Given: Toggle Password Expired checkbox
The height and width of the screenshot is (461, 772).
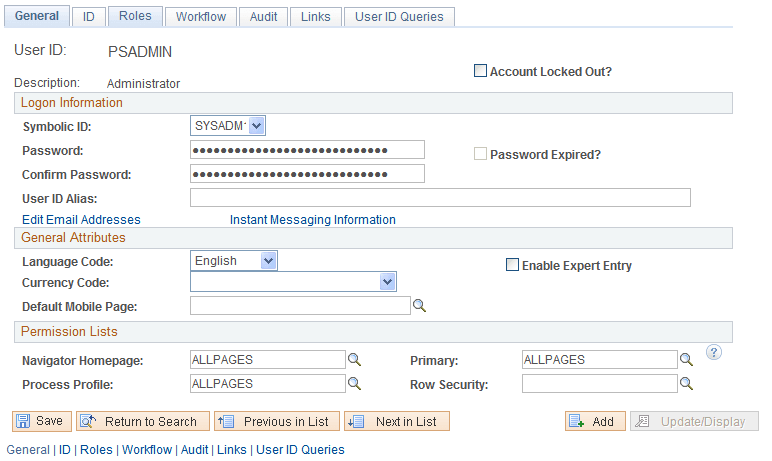Looking at the screenshot, I should (480, 155).
